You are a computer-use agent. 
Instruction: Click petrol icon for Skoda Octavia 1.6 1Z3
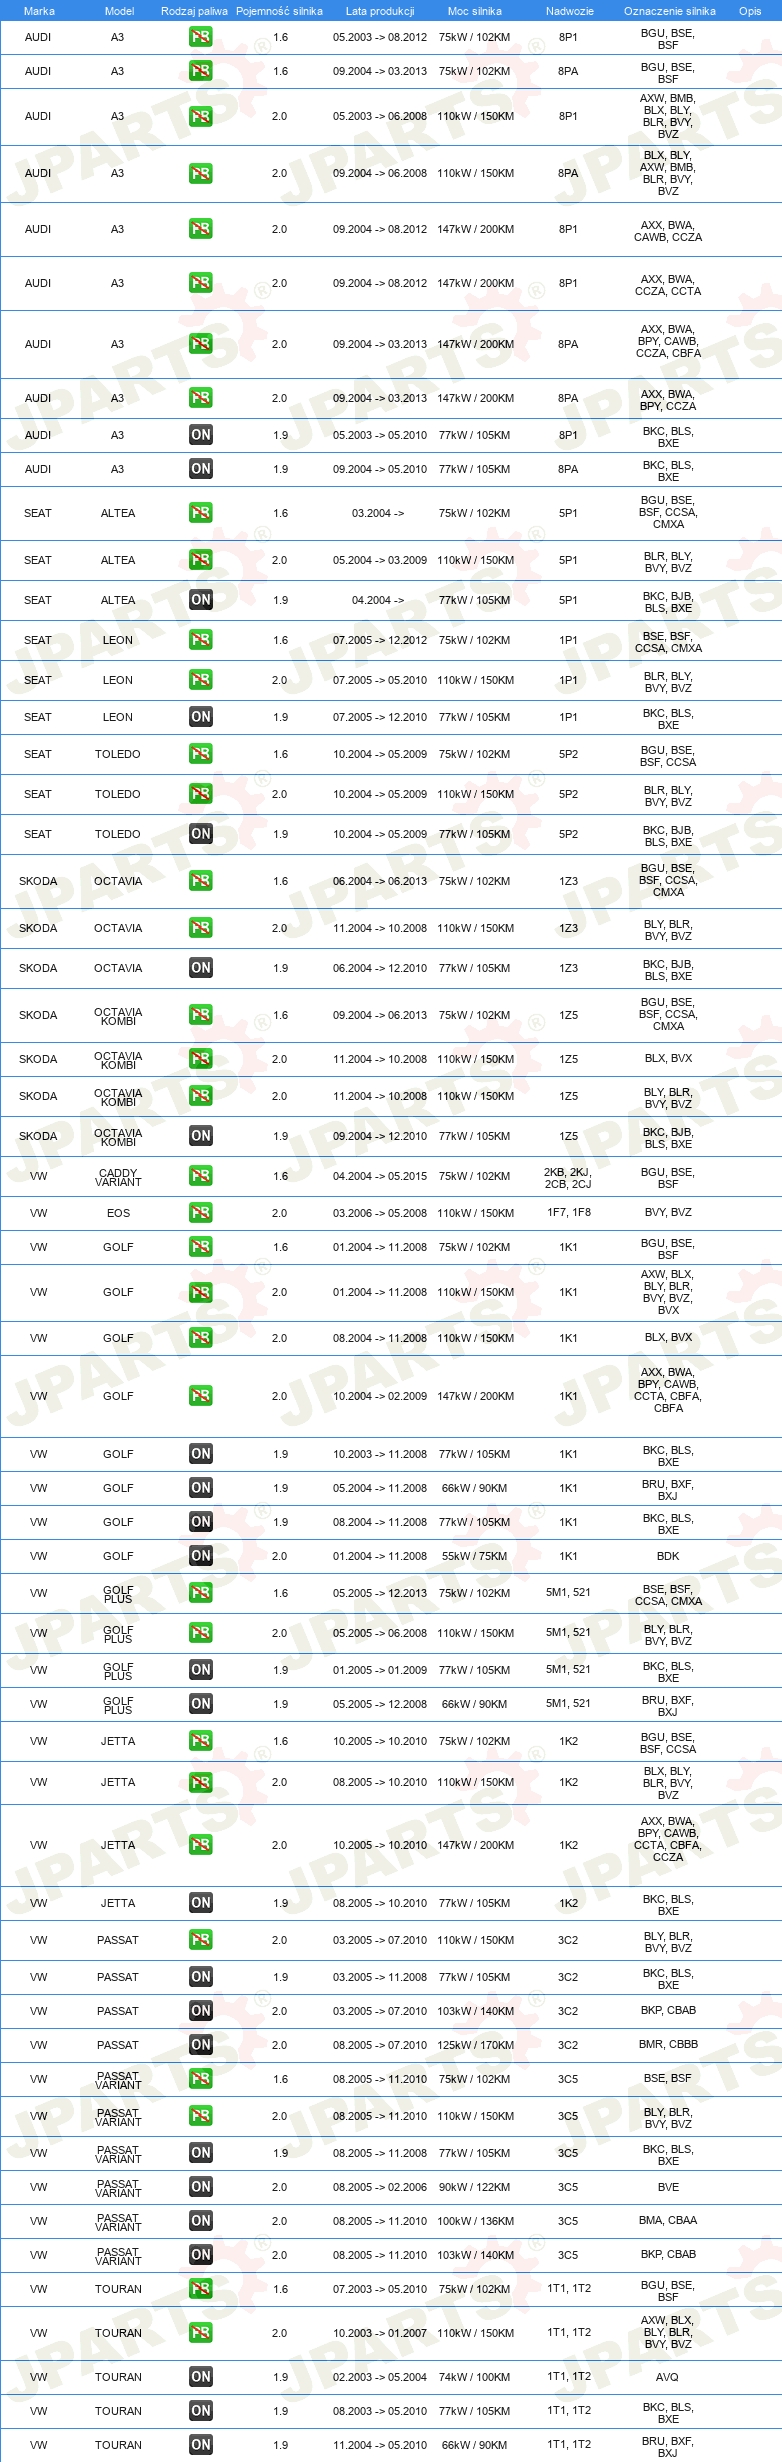pyautogui.click(x=201, y=881)
